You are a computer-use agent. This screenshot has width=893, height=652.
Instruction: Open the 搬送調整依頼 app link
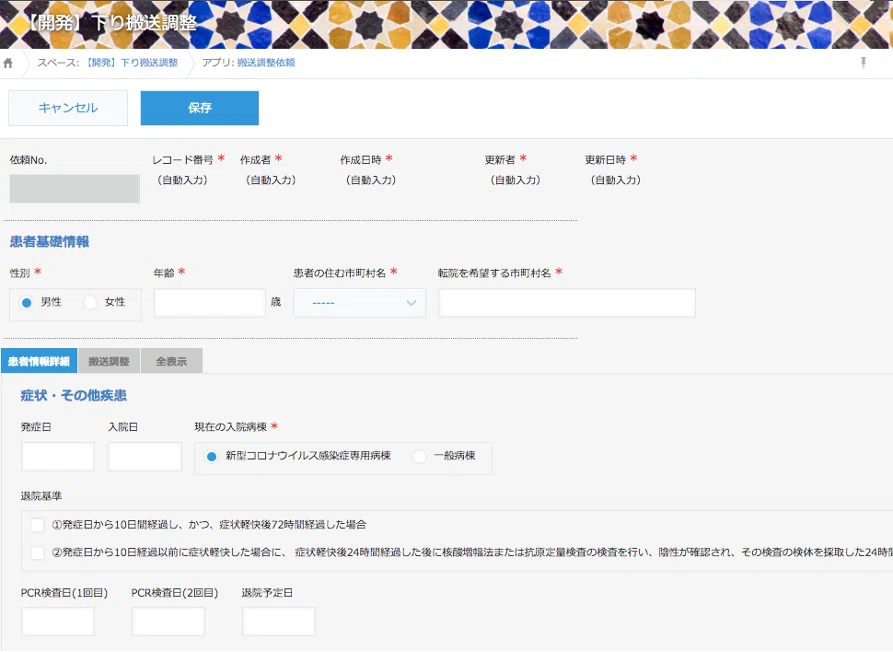pos(265,63)
